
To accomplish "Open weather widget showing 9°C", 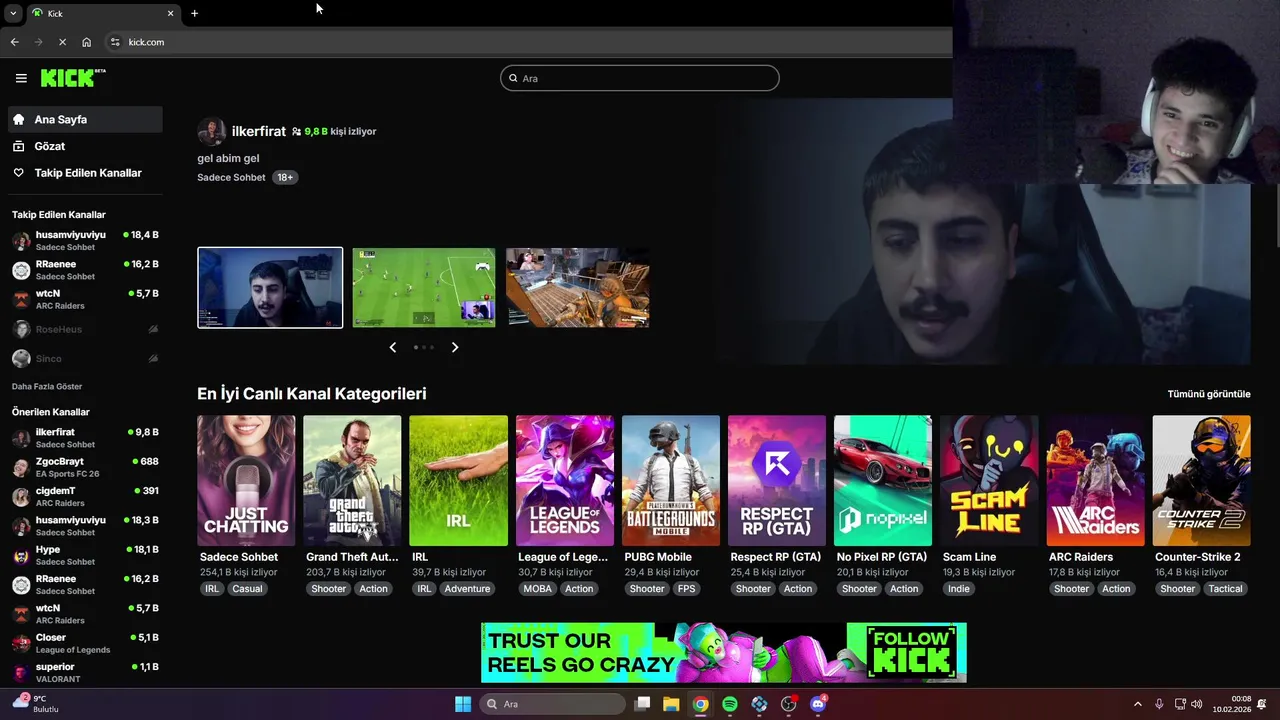I will (36, 704).
